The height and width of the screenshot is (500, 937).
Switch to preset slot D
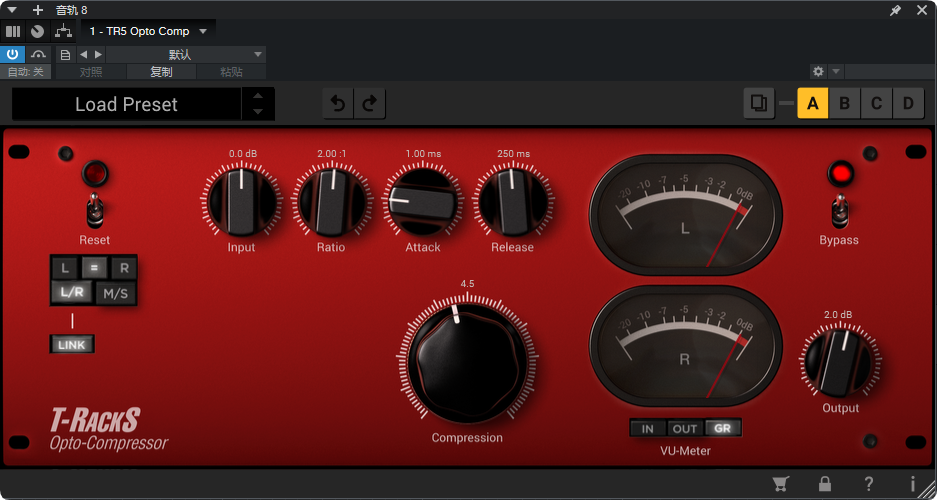[x=908, y=103]
